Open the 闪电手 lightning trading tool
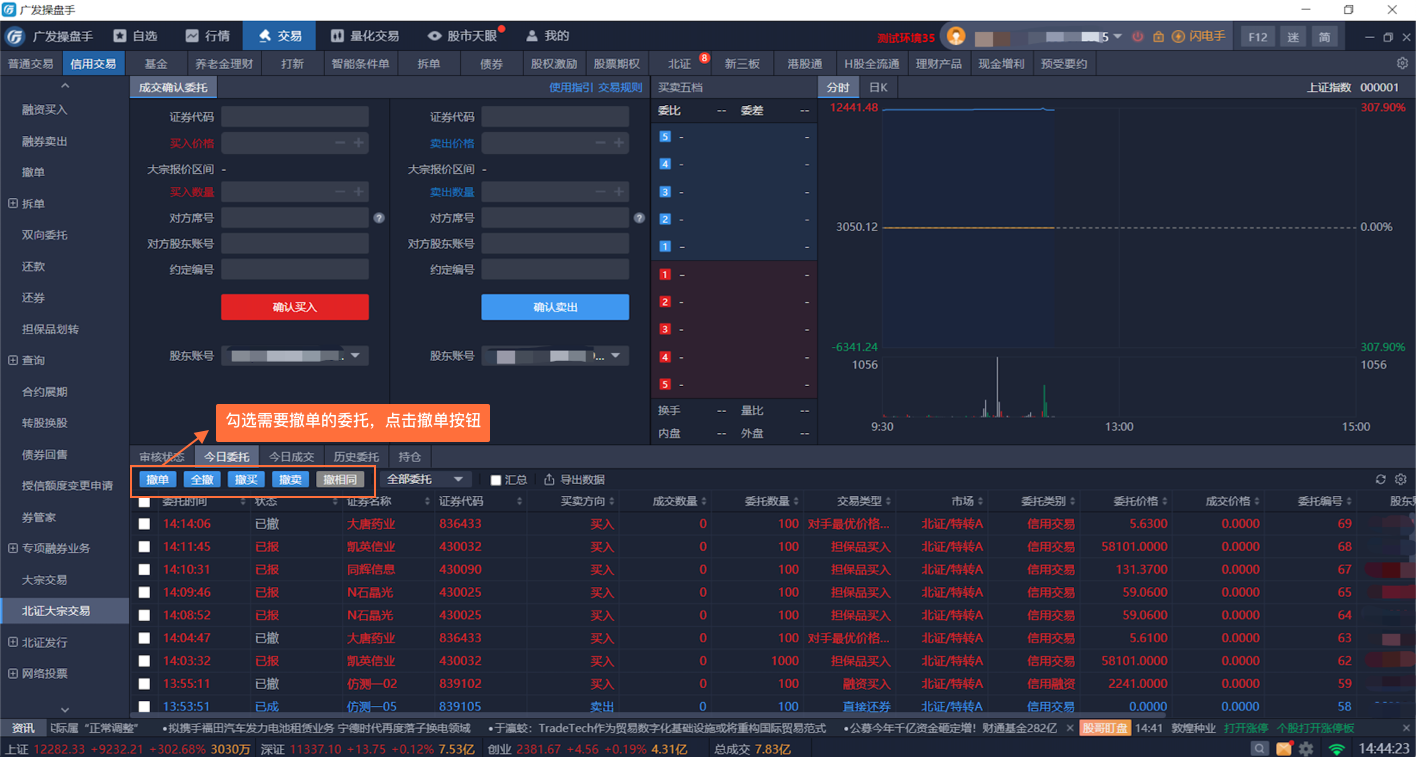 click(1199, 37)
